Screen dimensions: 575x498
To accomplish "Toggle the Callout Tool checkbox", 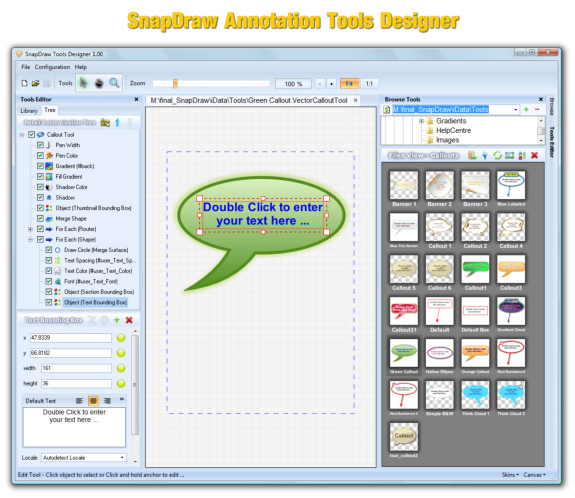I will click(x=32, y=135).
